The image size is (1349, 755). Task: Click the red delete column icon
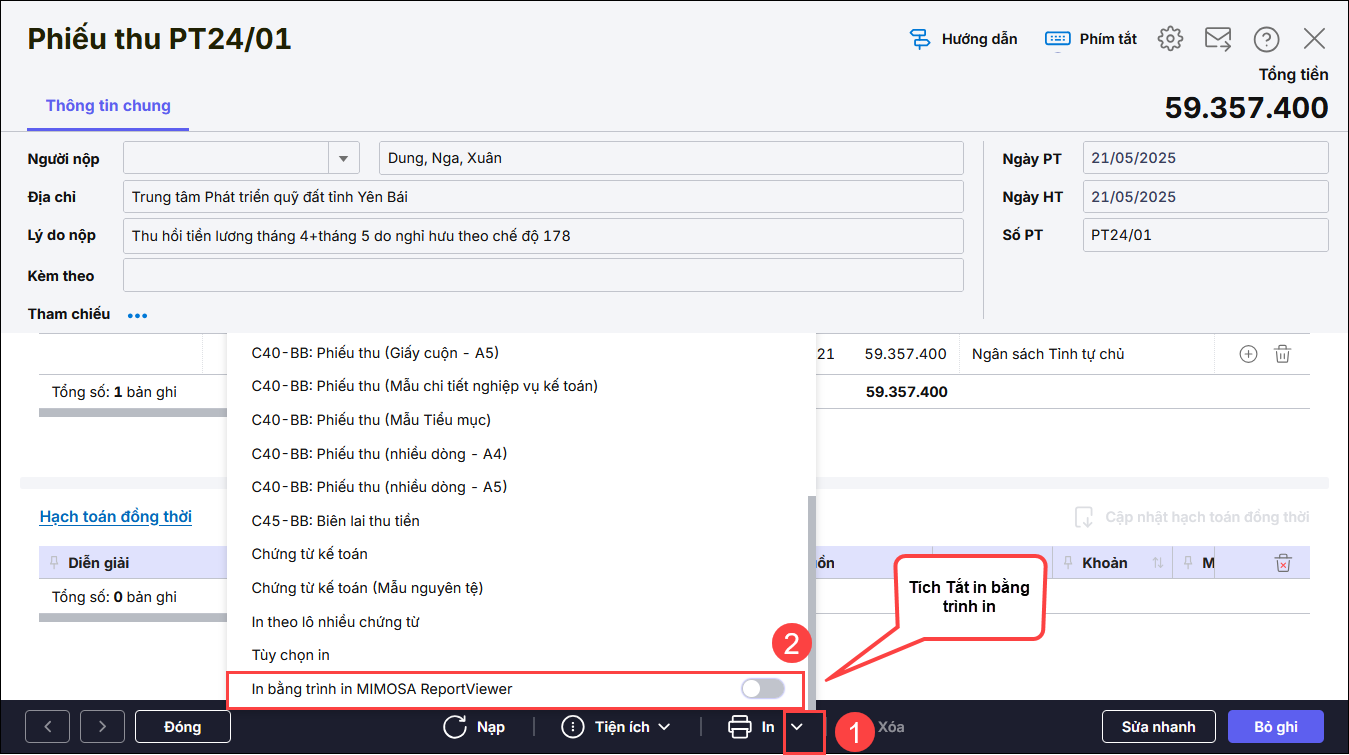1283,564
